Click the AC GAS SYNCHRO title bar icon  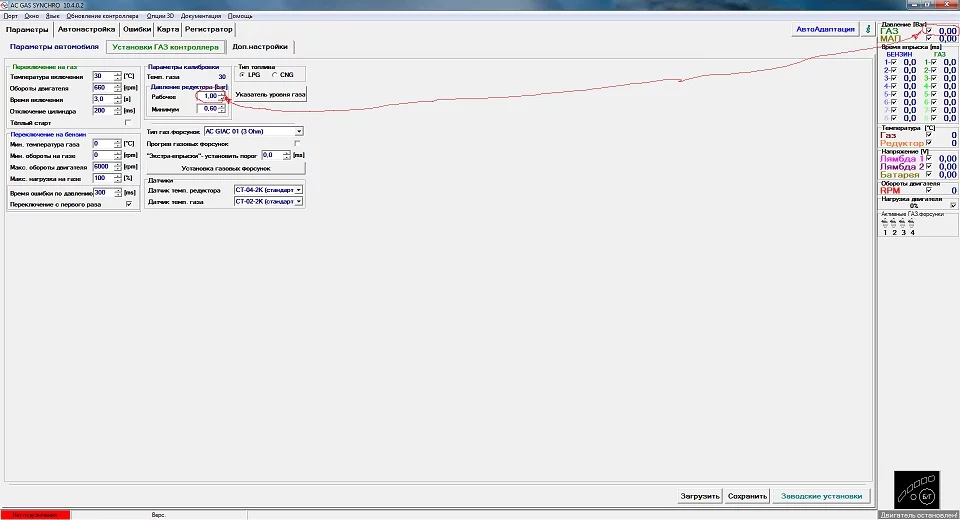click(5, 5)
